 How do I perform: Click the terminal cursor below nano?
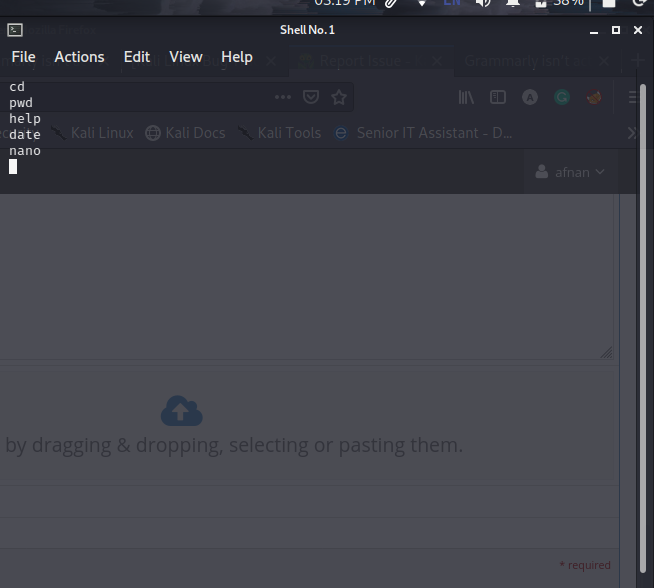pos(13,167)
